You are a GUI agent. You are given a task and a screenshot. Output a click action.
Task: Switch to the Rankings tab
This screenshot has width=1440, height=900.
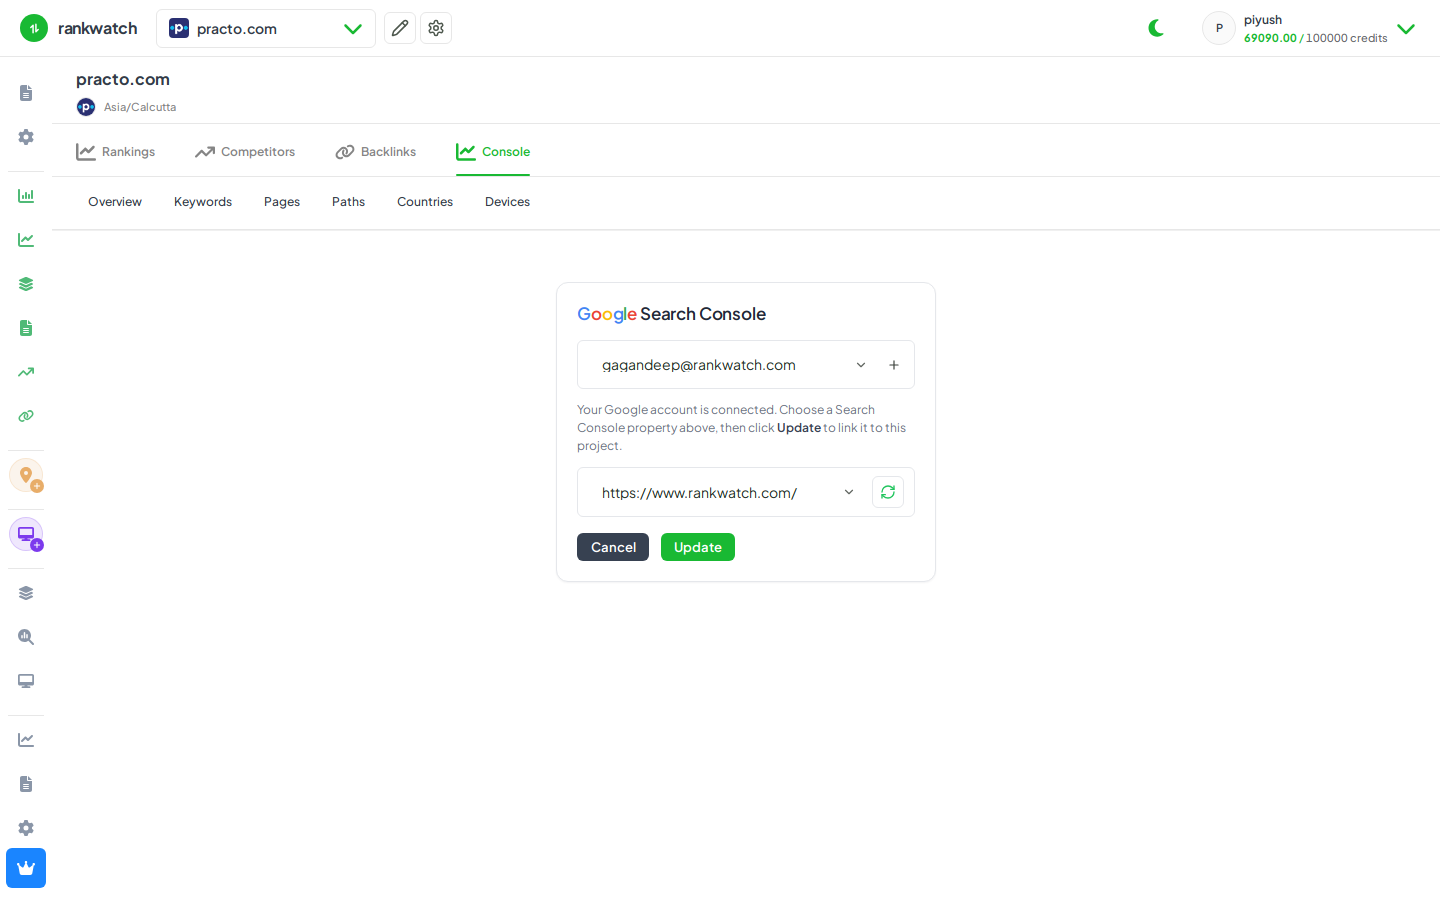click(x=116, y=152)
